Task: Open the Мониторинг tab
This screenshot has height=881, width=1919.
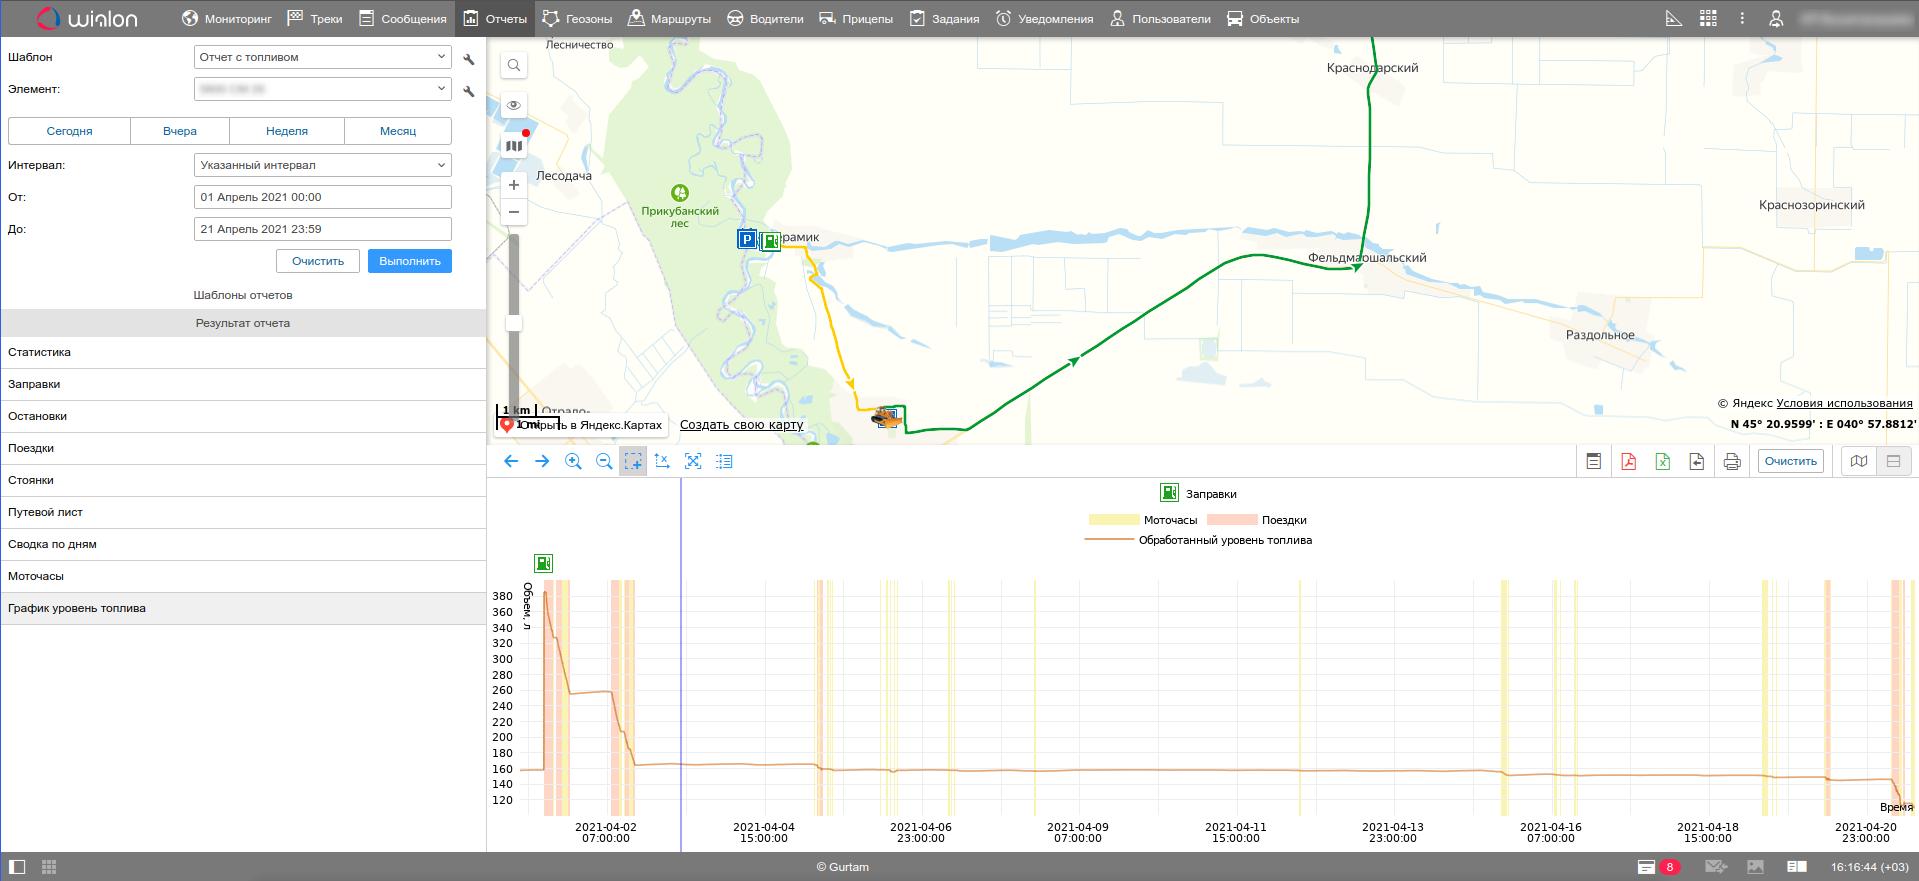Action: 227,19
